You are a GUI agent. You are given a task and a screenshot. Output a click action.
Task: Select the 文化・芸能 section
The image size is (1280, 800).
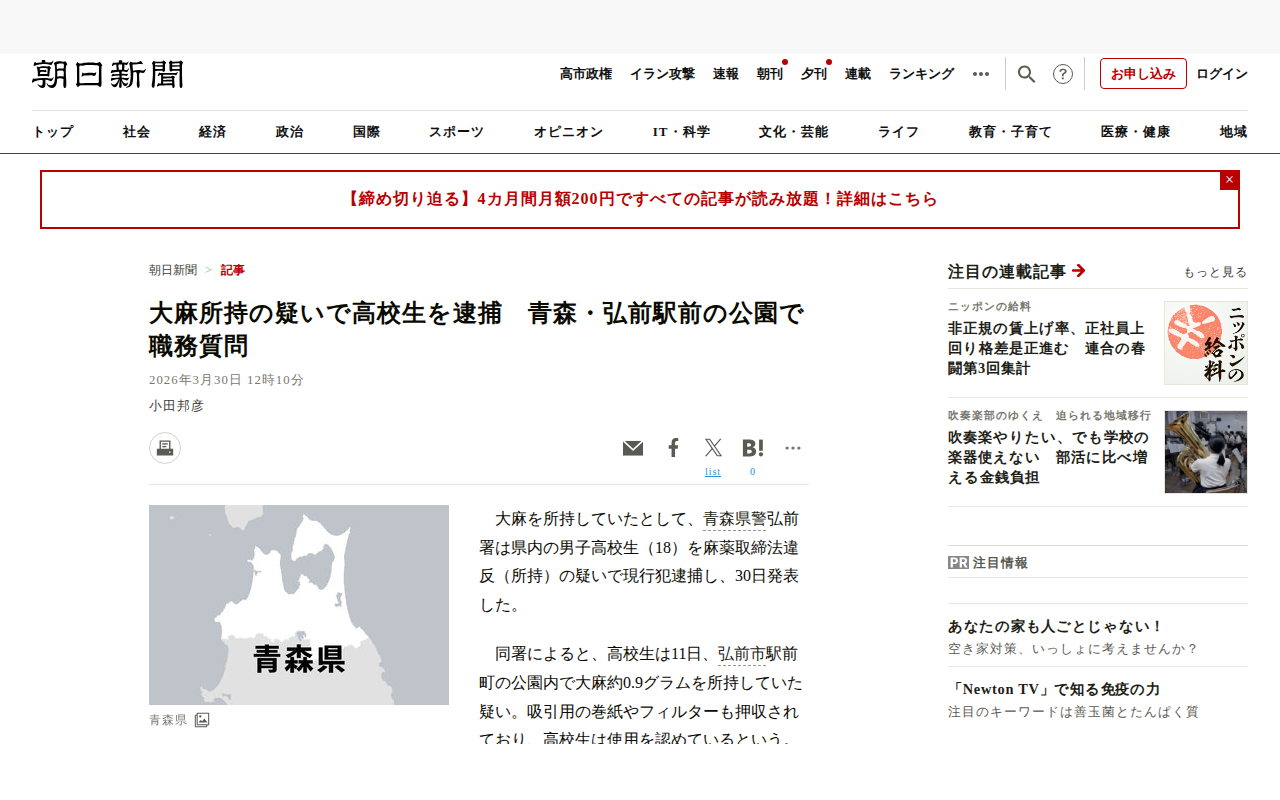[x=793, y=132]
